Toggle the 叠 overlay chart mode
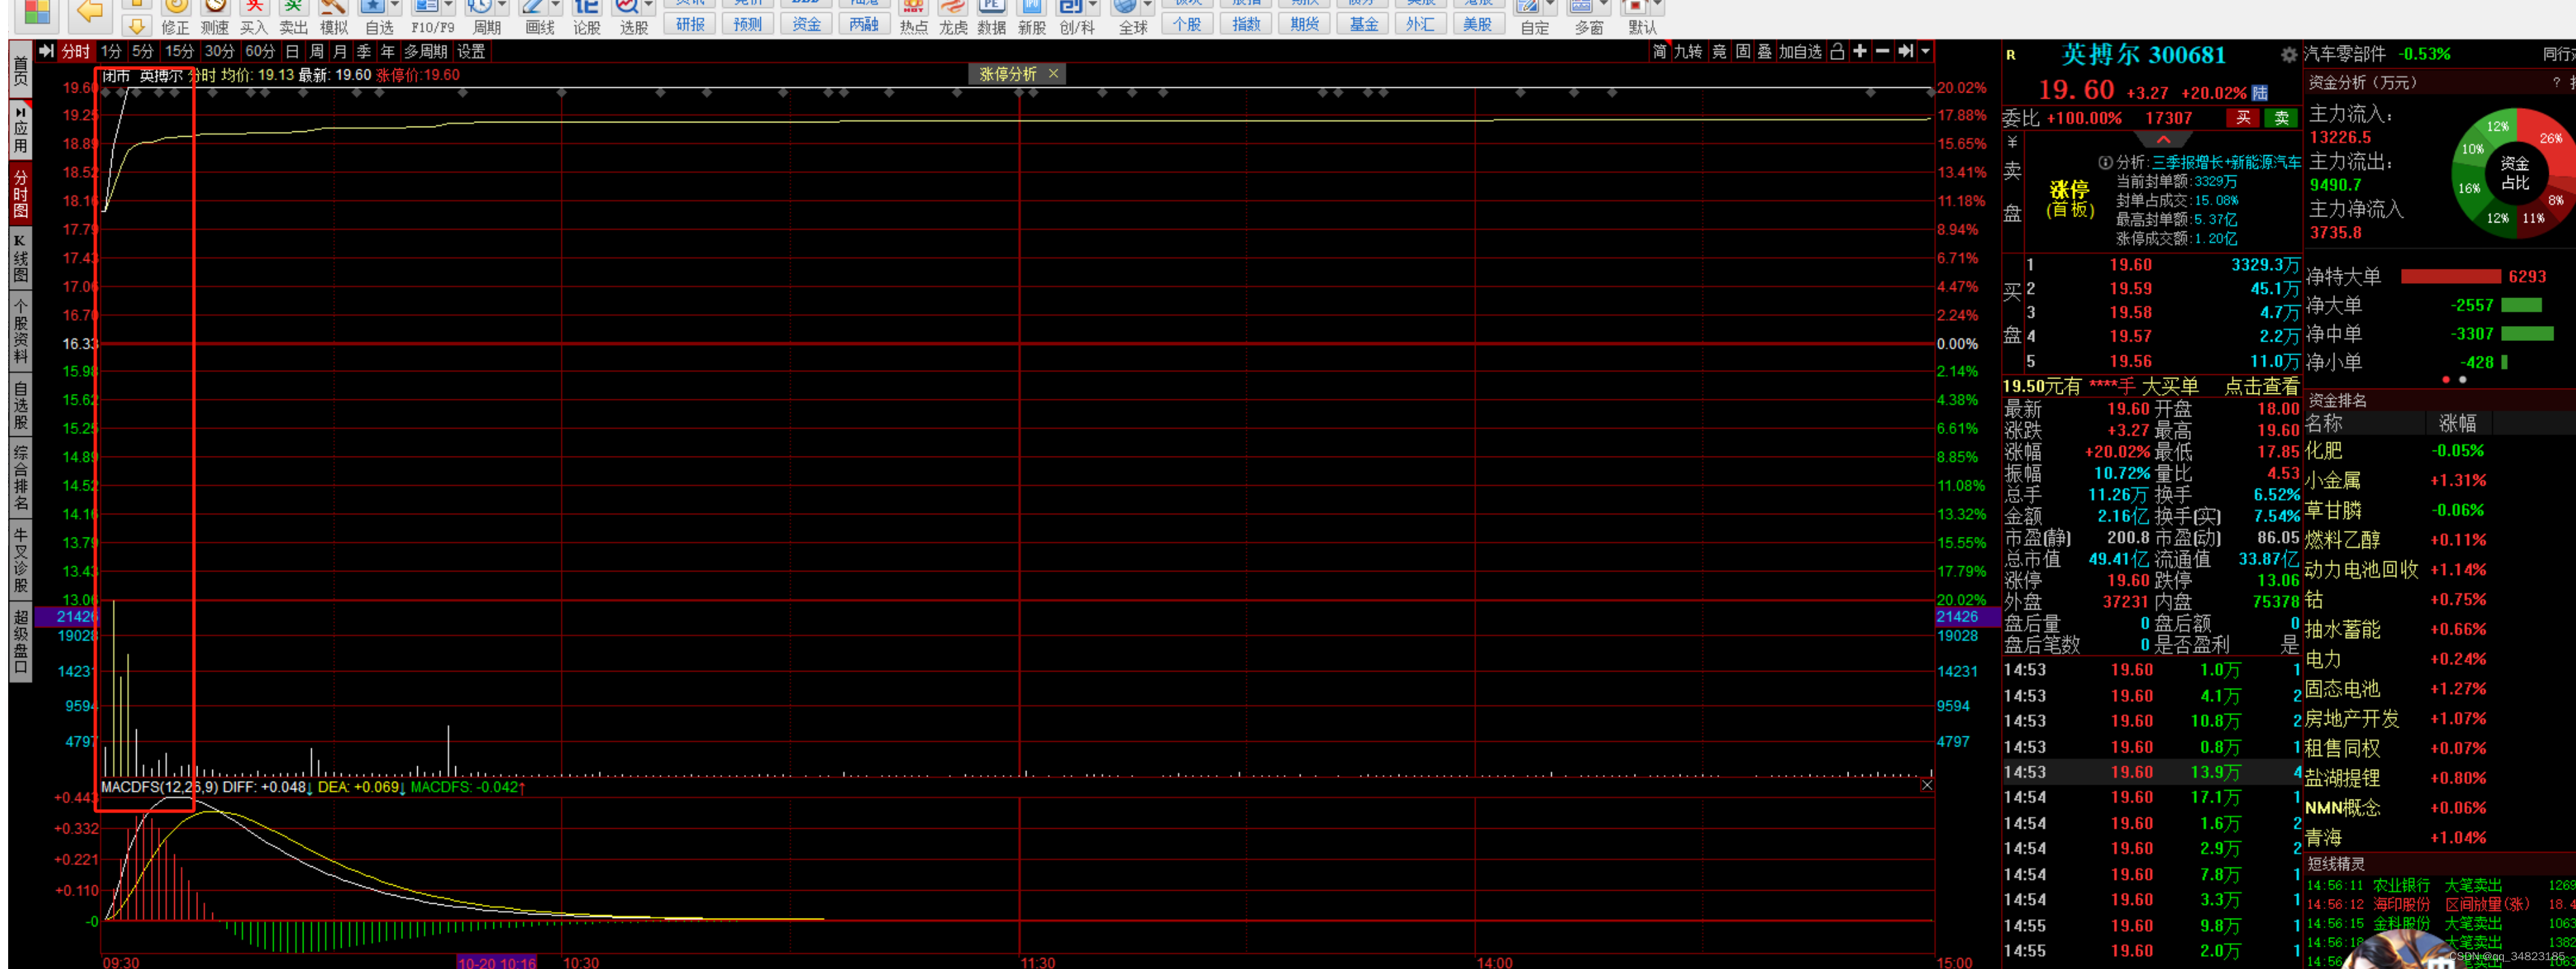The image size is (2576, 969). pos(1764,52)
